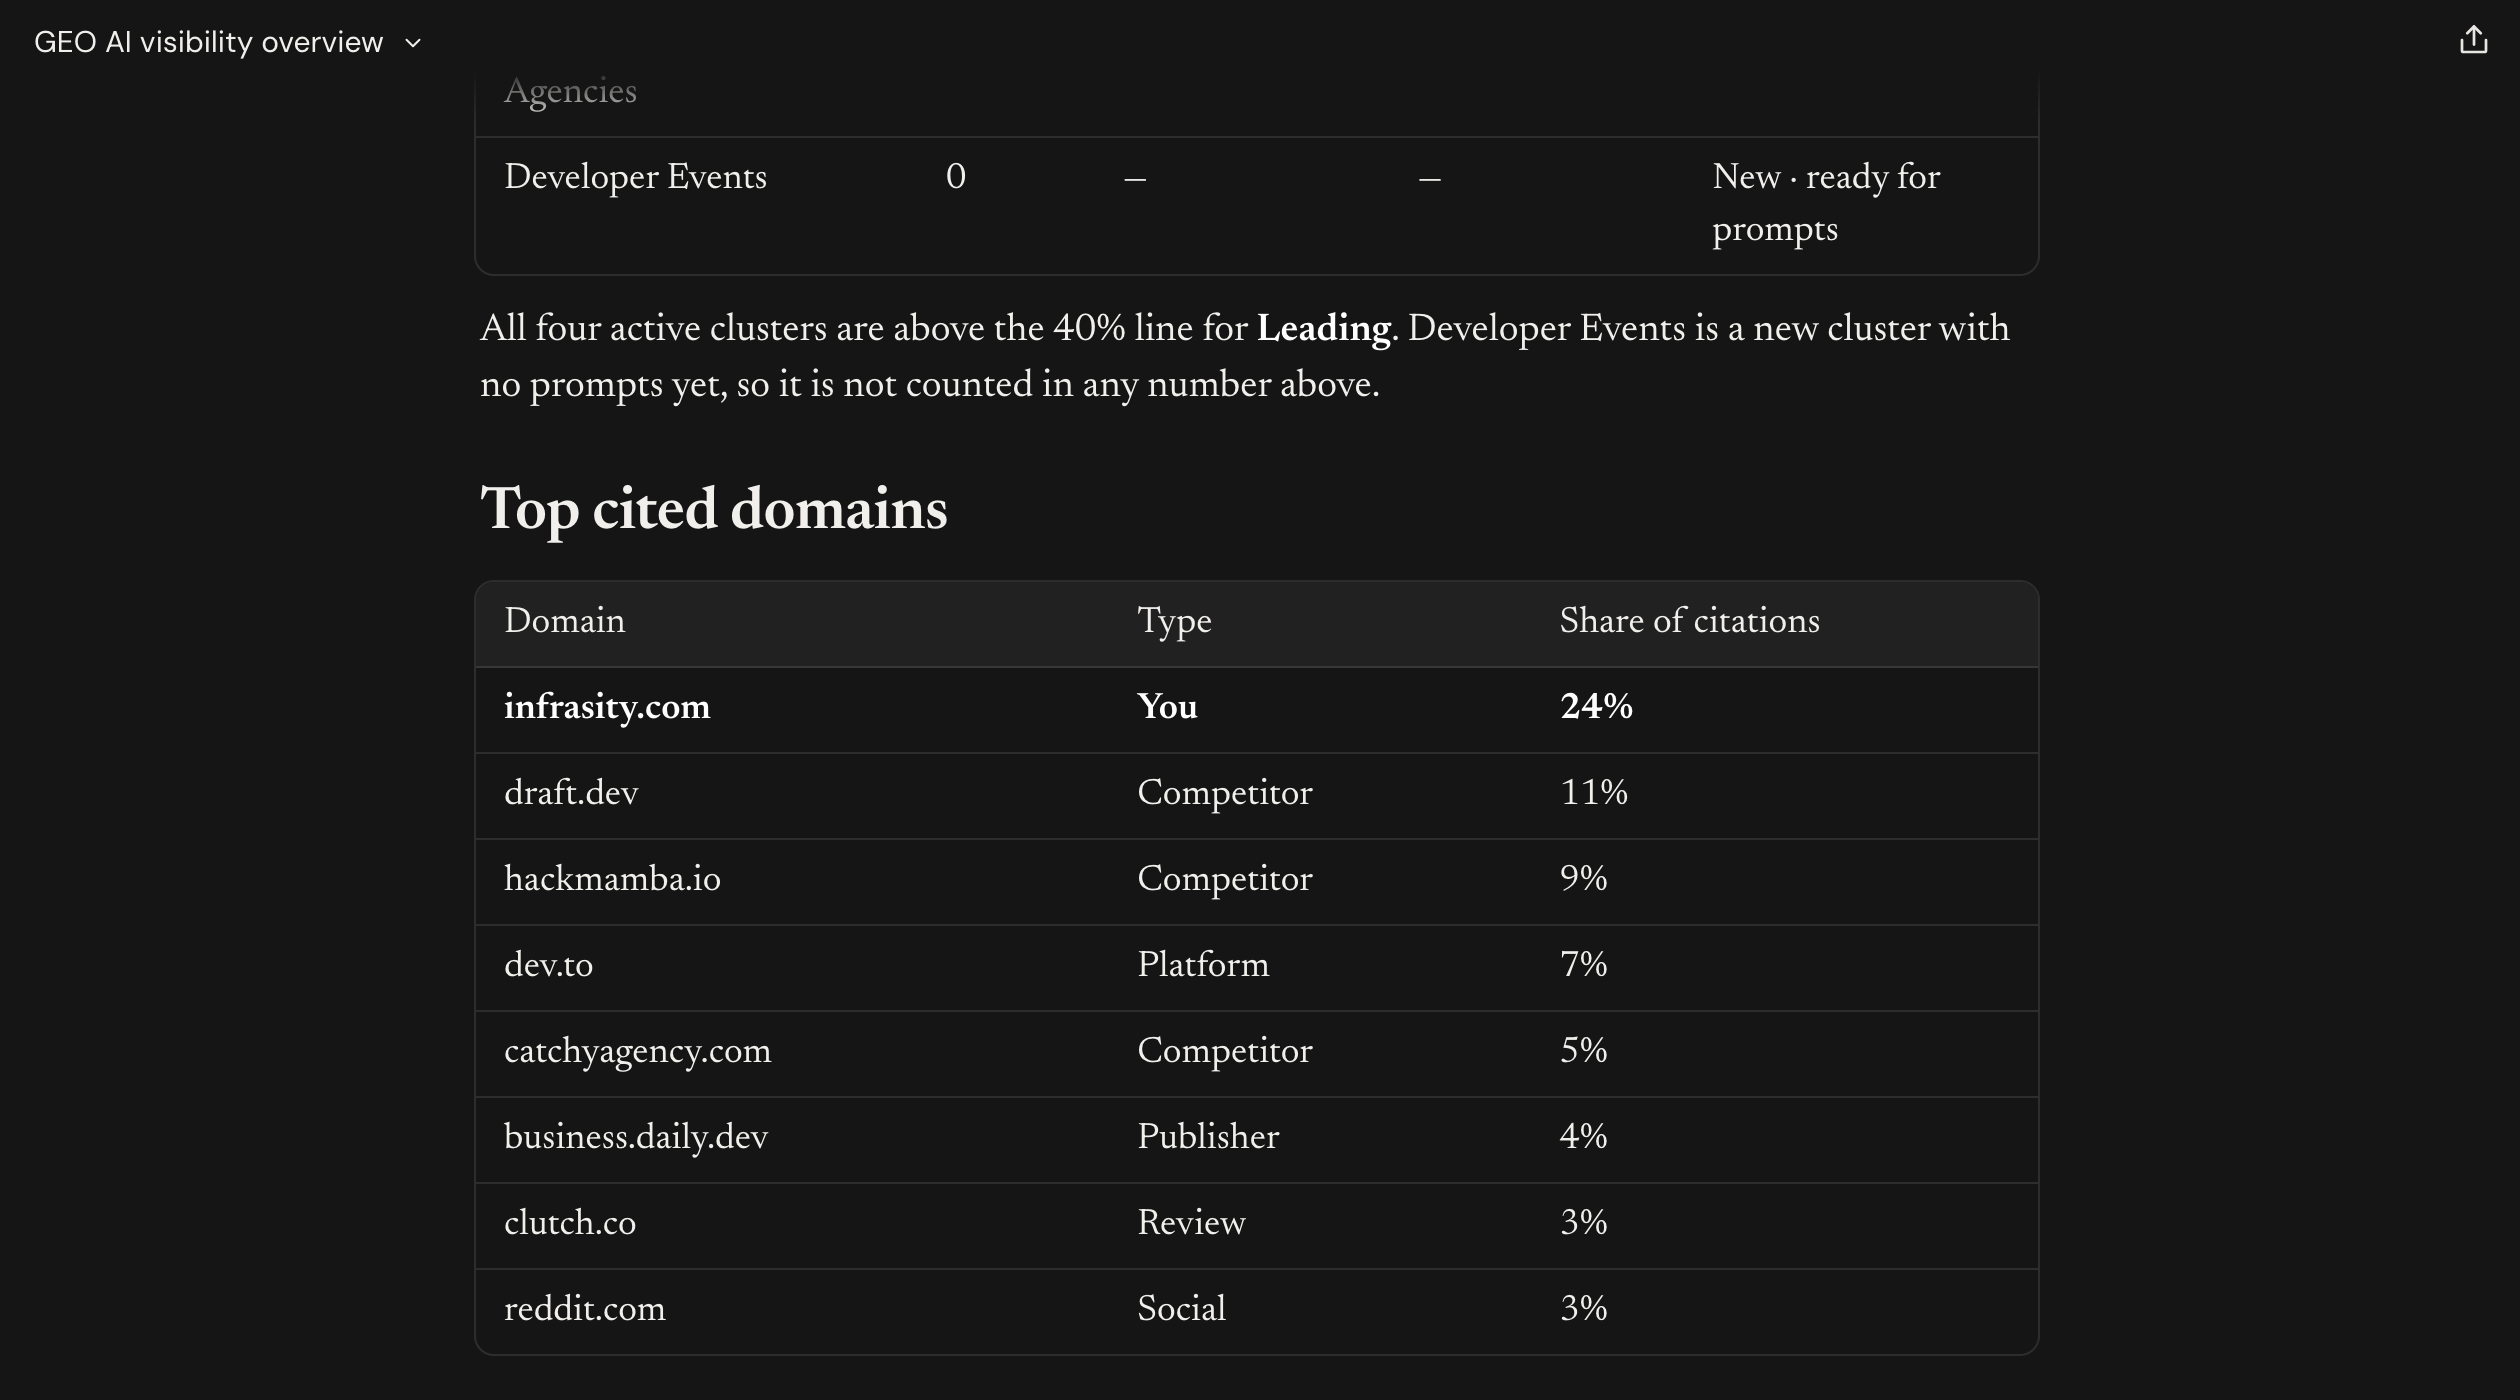Screen dimensions: 2520x1400
Task: Click the 3% share for clutch.co
Action: [x=1584, y=1223]
